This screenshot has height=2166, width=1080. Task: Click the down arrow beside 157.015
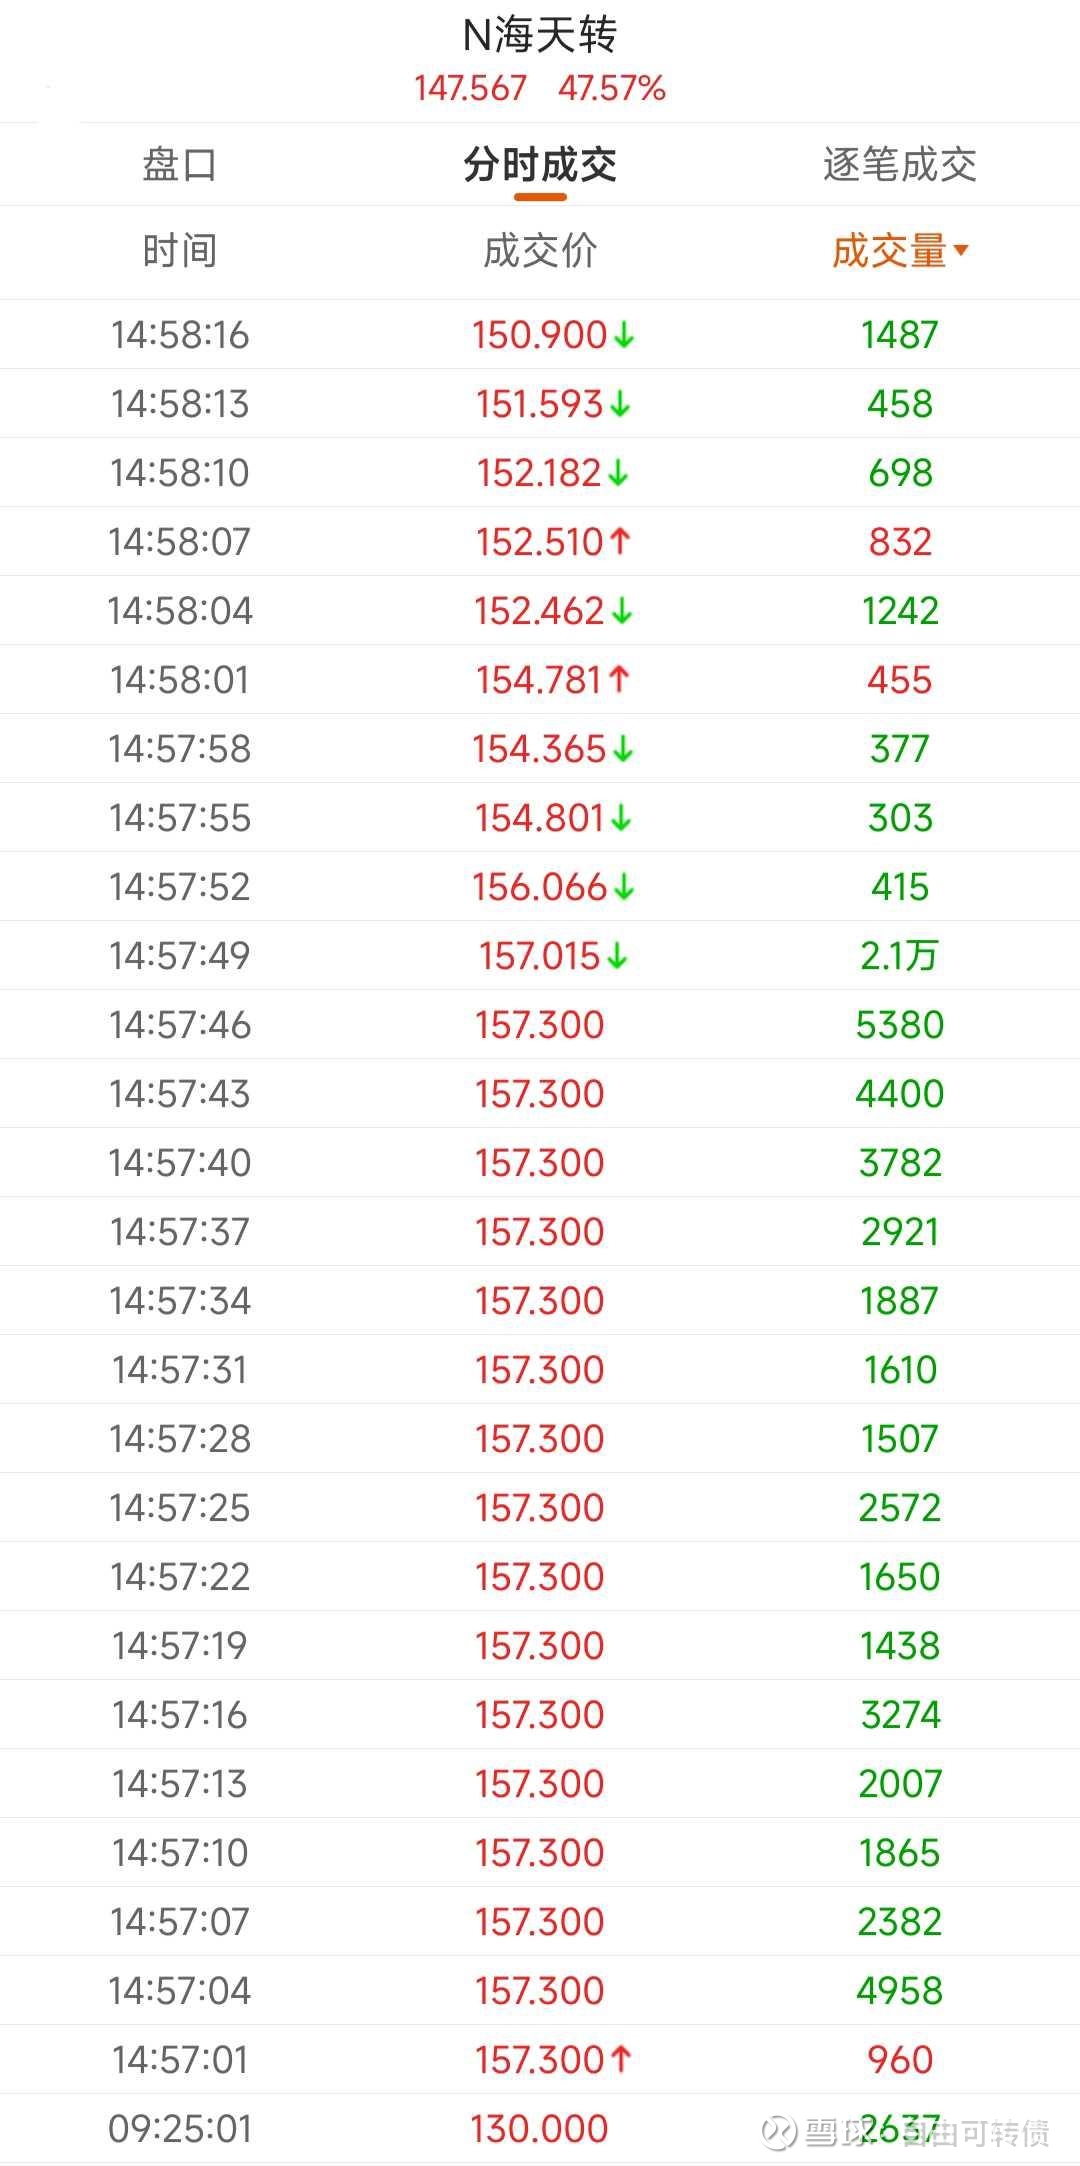click(618, 956)
